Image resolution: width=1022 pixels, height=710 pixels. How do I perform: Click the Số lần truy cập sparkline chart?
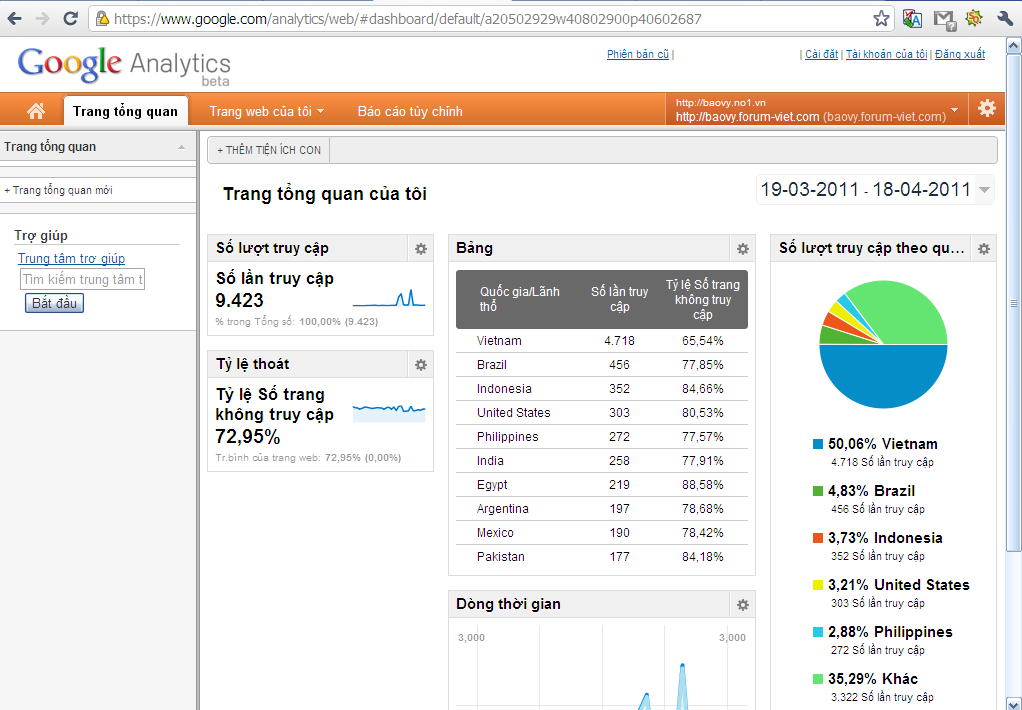pyautogui.click(x=389, y=298)
